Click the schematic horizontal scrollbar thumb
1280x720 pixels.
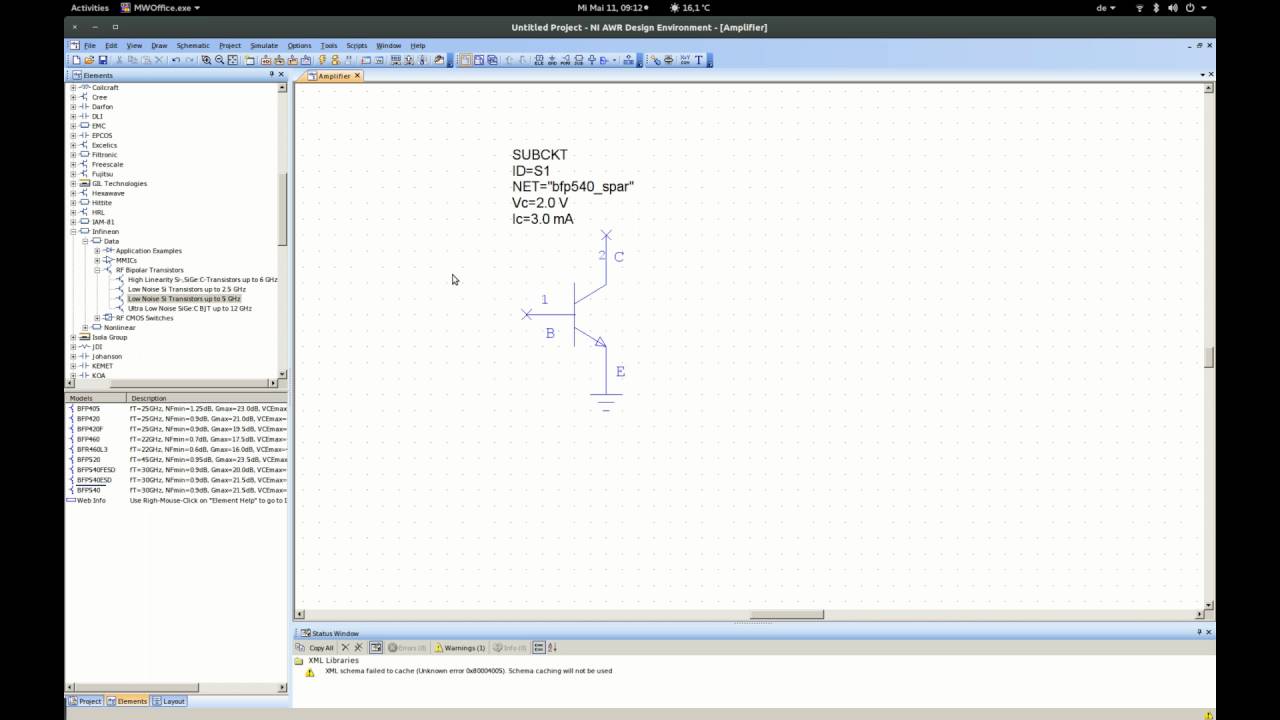(x=787, y=614)
